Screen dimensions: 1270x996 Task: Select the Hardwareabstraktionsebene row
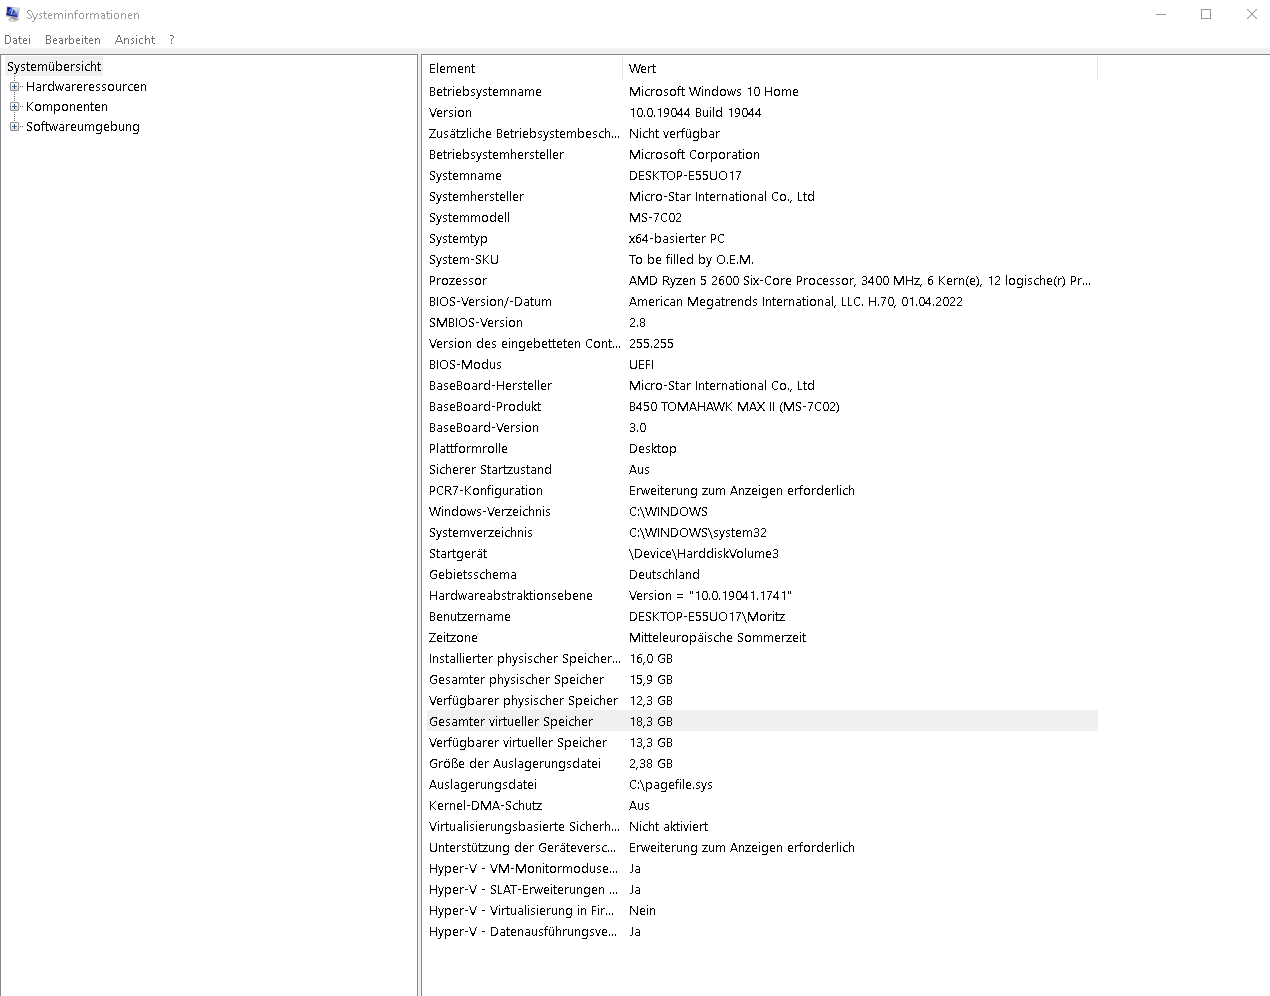coord(760,596)
